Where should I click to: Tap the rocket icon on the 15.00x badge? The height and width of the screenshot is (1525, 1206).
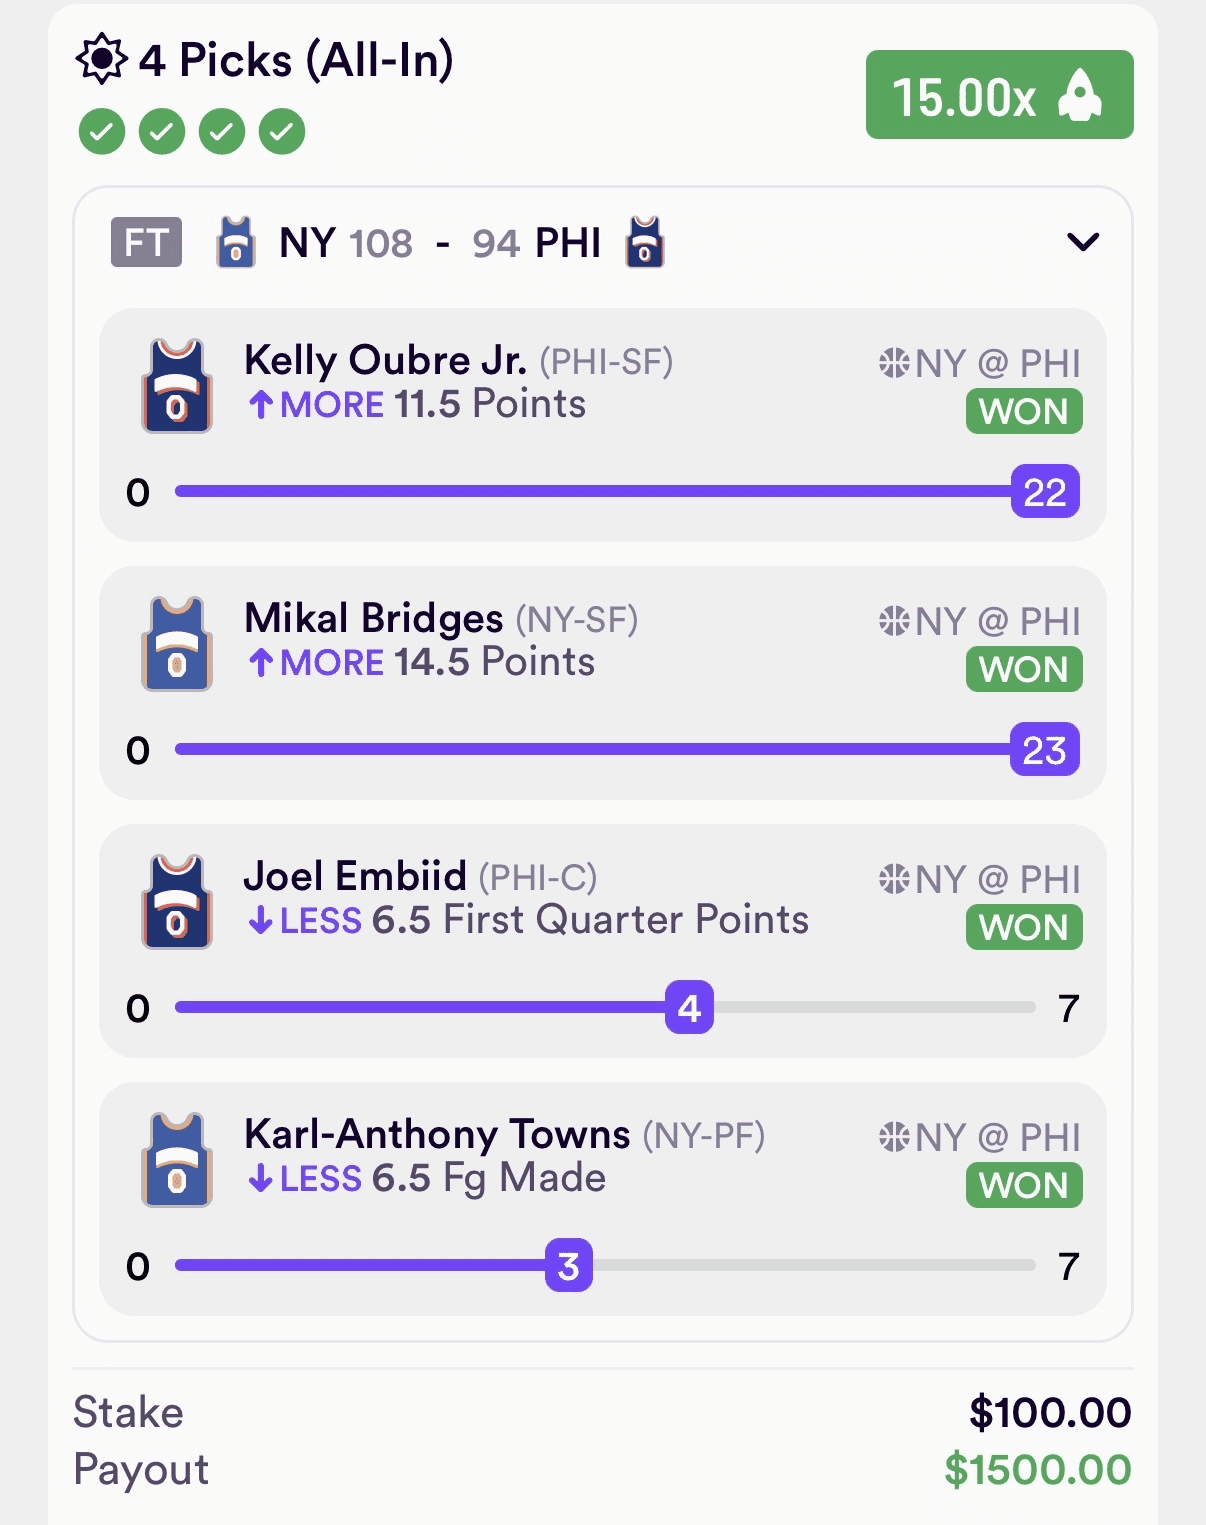pyautogui.click(x=1080, y=95)
